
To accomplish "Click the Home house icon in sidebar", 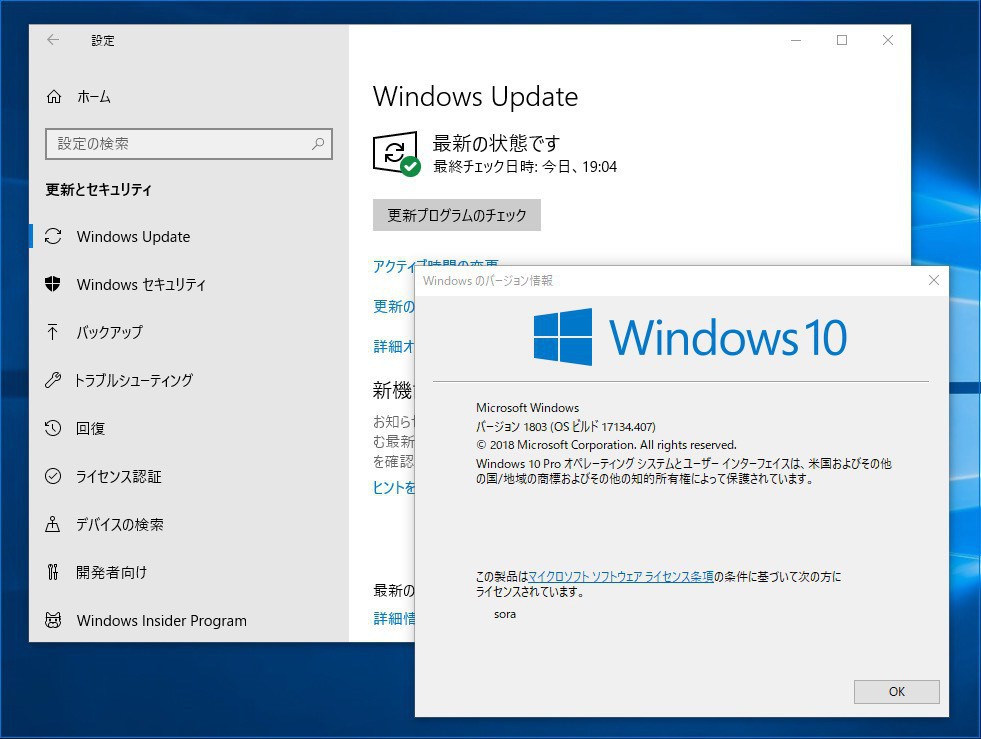I will [54, 96].
